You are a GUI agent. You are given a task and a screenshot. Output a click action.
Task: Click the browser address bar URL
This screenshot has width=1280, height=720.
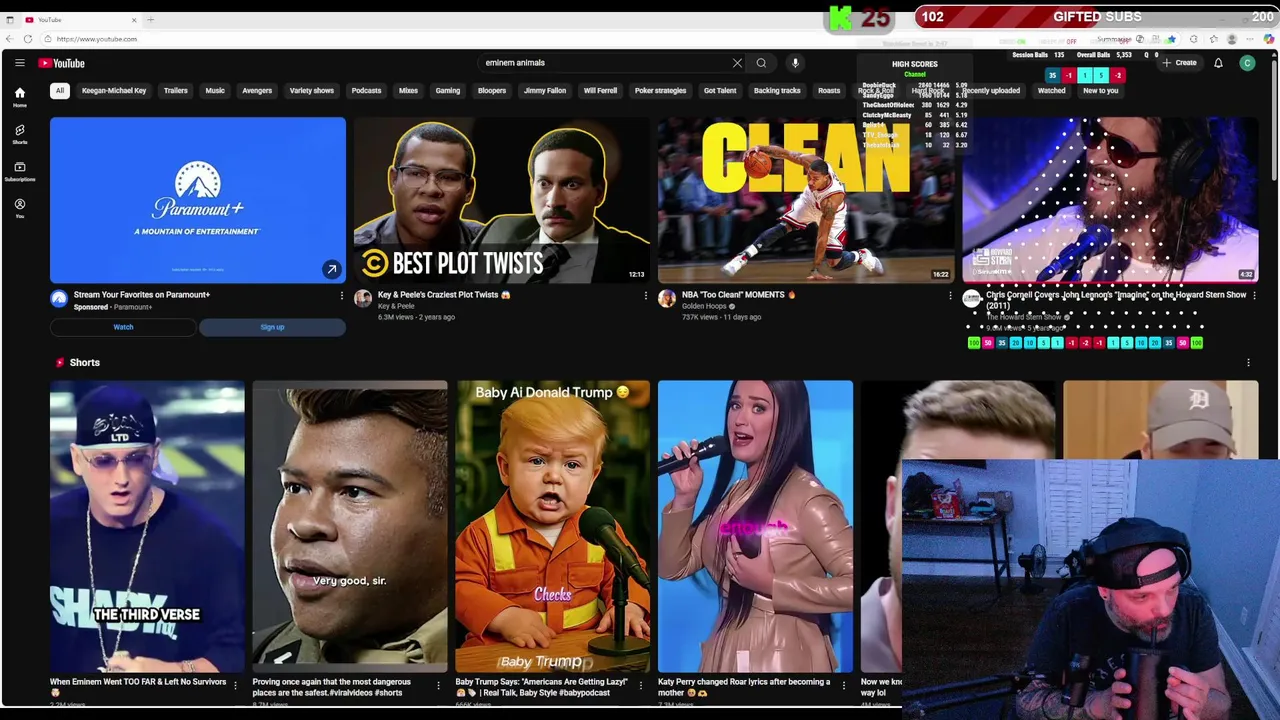97,39
